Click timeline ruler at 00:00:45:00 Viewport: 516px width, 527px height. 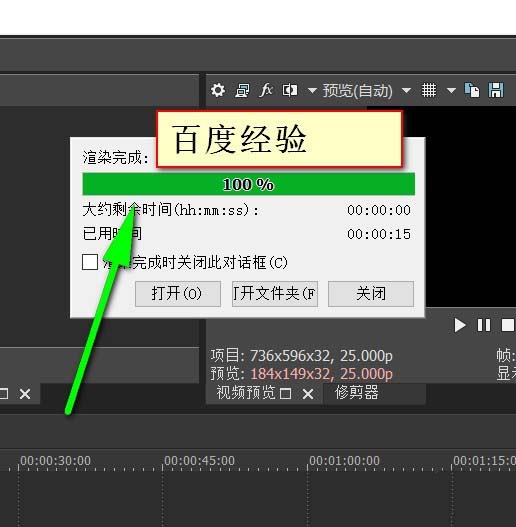pos(199,460)
